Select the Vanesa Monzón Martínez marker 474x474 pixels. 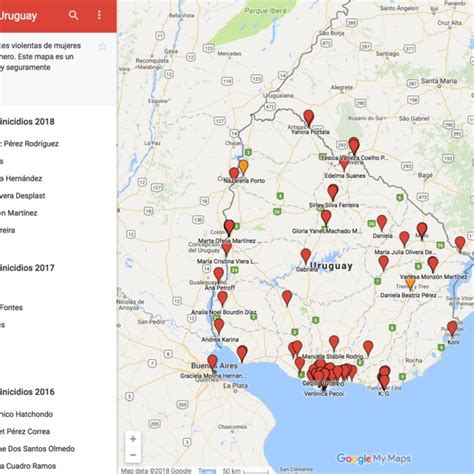click(x=433, y=265)
